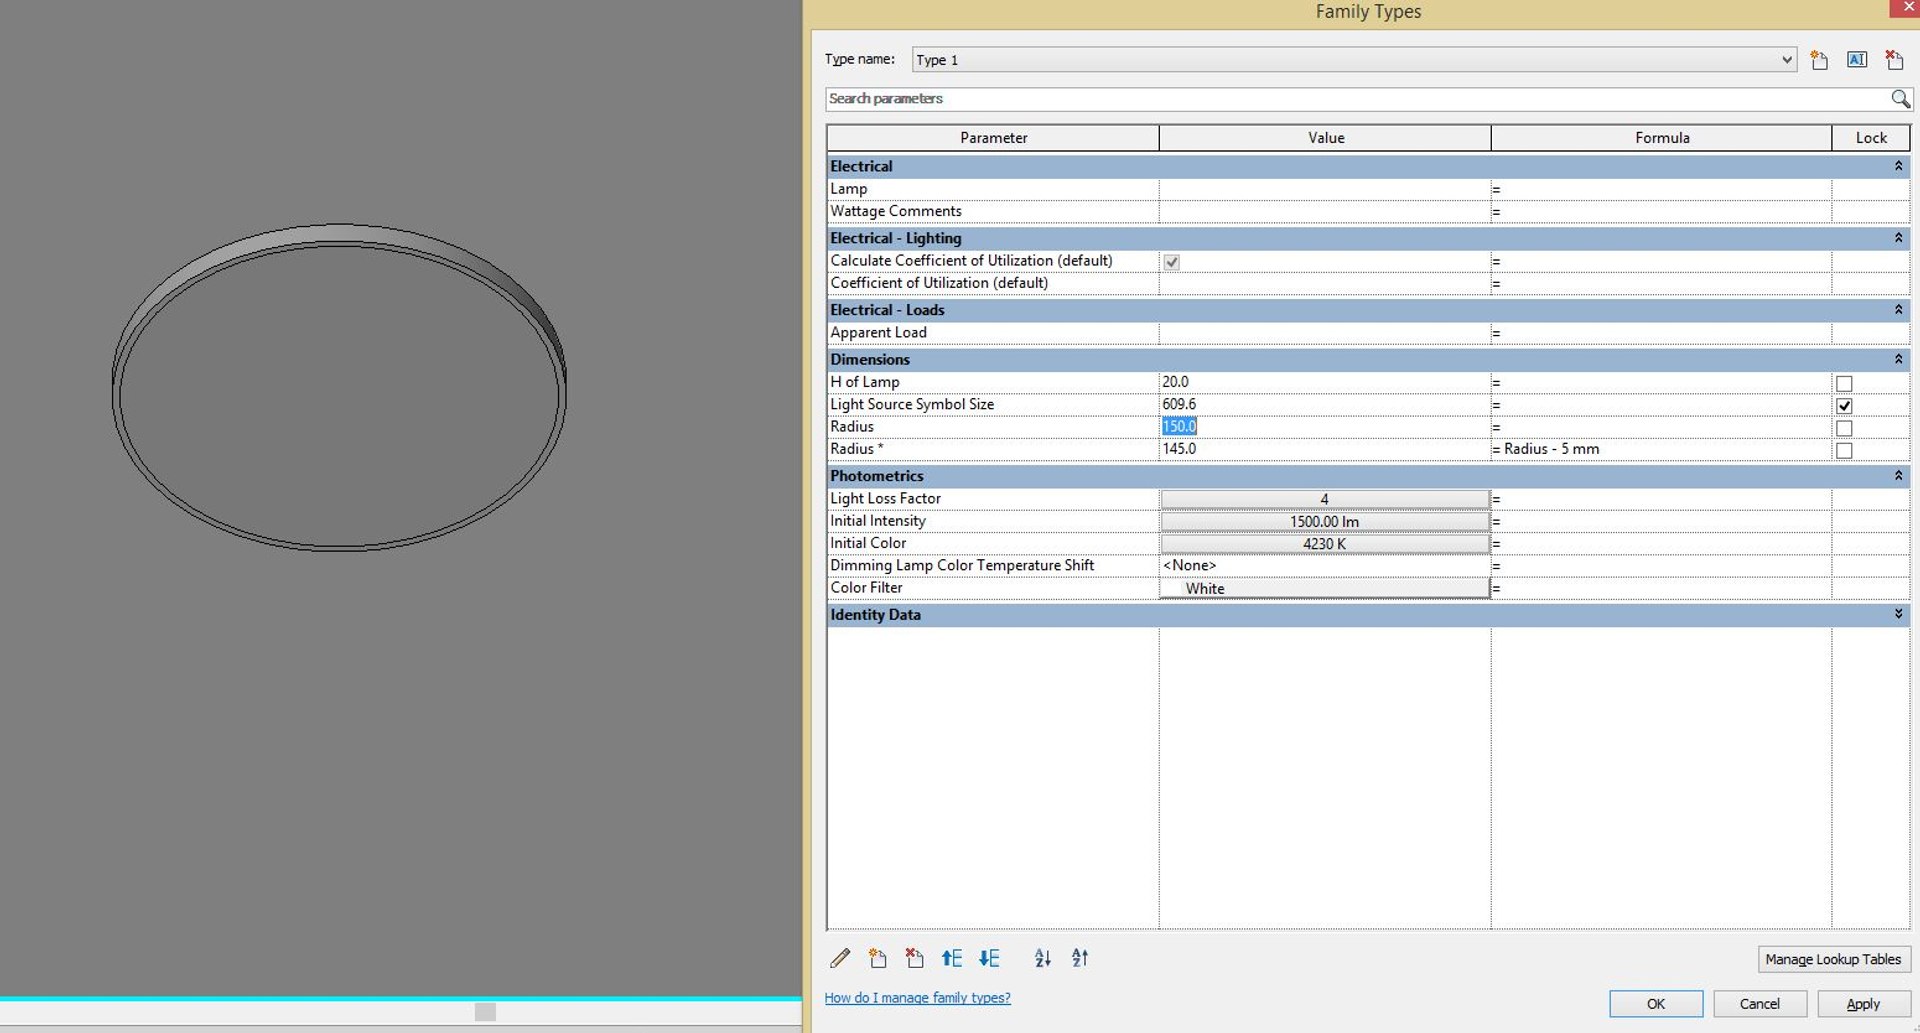Click the Initial Color 4230 K button
Screen dimensions: 1920x1033
pyautogui.click(x=1324, y=544)
